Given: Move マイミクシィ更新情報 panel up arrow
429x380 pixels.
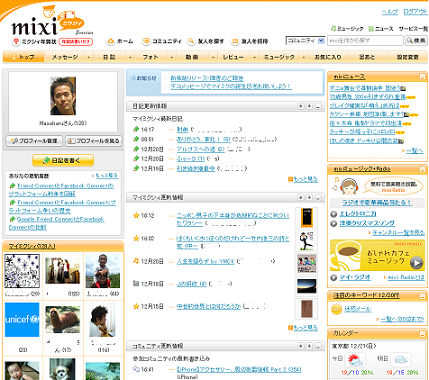Looking at the screenshot, I should 301,197.
